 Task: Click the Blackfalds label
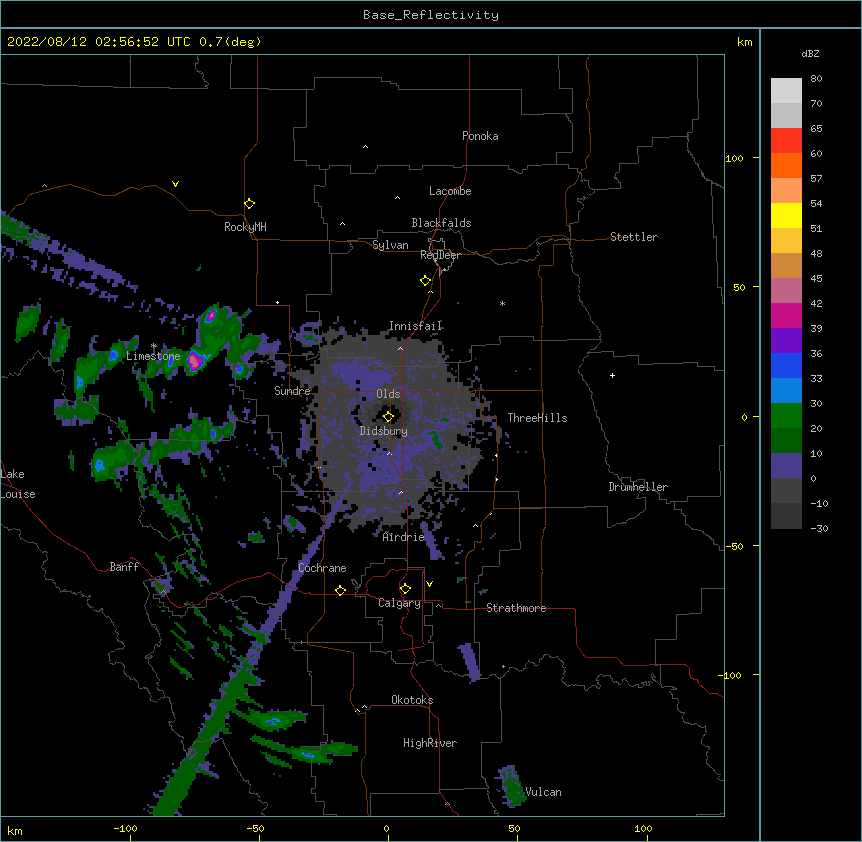[x=441, y=223]
